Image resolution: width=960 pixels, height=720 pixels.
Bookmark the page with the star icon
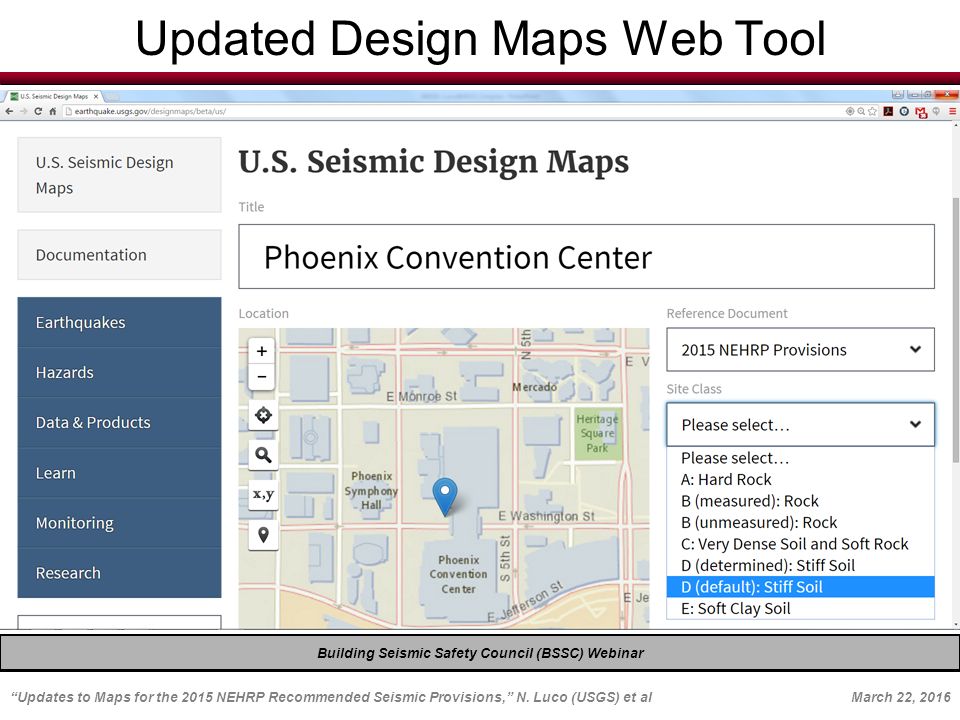coord(872,111)
